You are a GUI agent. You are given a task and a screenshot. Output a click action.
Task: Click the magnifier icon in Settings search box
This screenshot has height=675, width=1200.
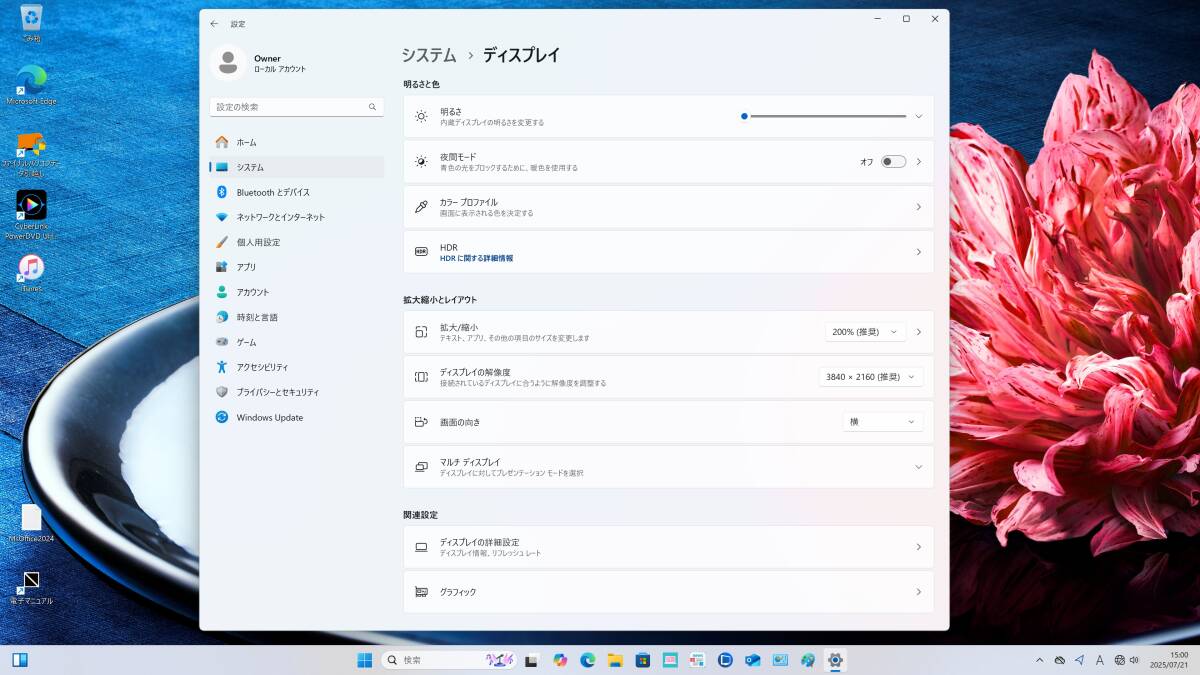pyautogui.click(x=372, y=107)
